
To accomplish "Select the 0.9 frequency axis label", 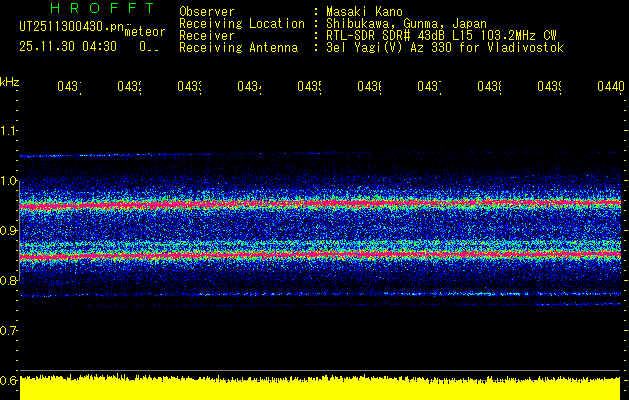I will pyautogui.click(x=9, y=231).
